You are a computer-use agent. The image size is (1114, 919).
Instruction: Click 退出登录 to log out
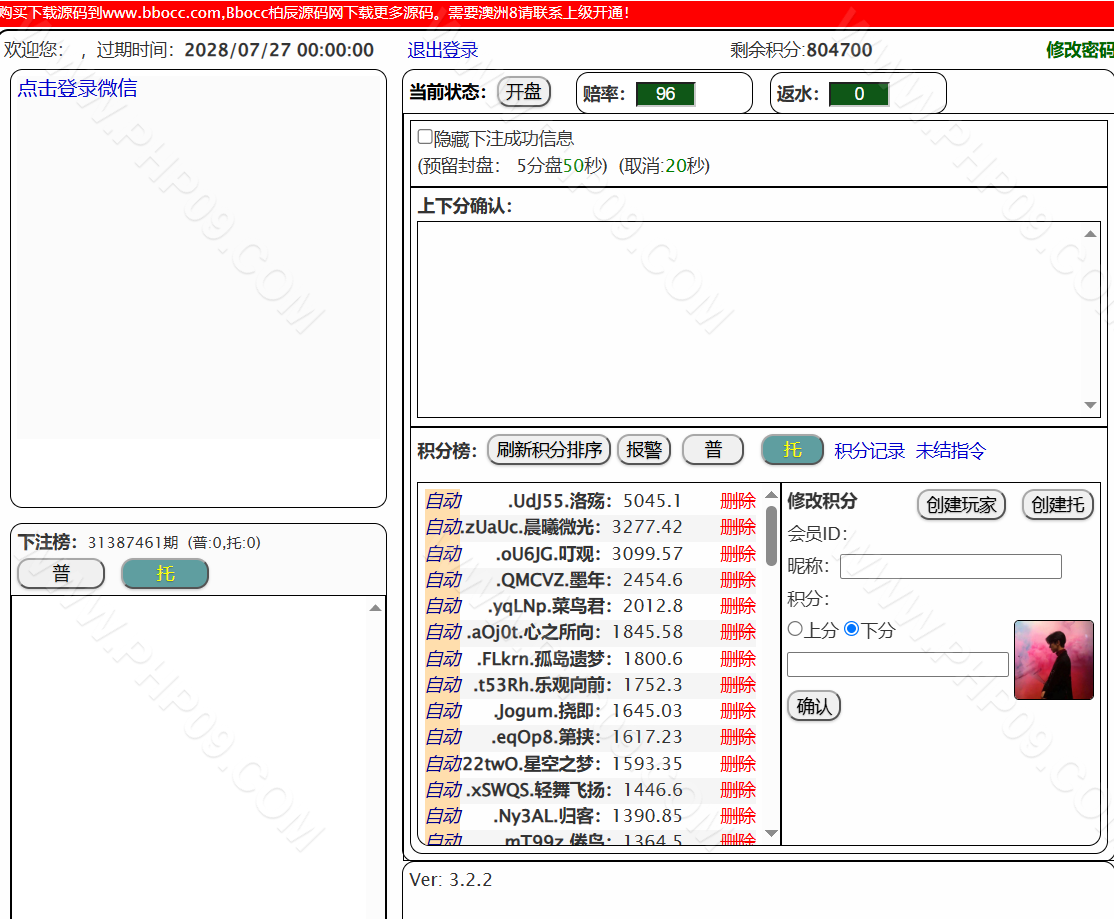443,50
